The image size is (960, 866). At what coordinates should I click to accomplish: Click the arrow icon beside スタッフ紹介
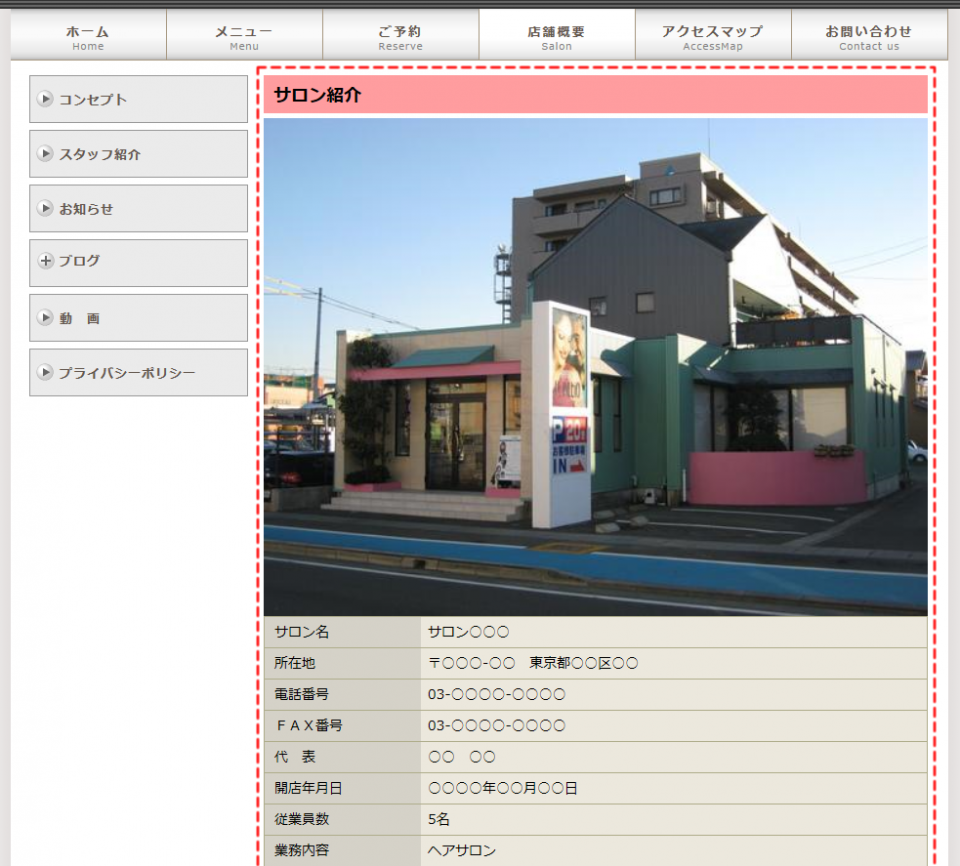click(x=45, y=153)
